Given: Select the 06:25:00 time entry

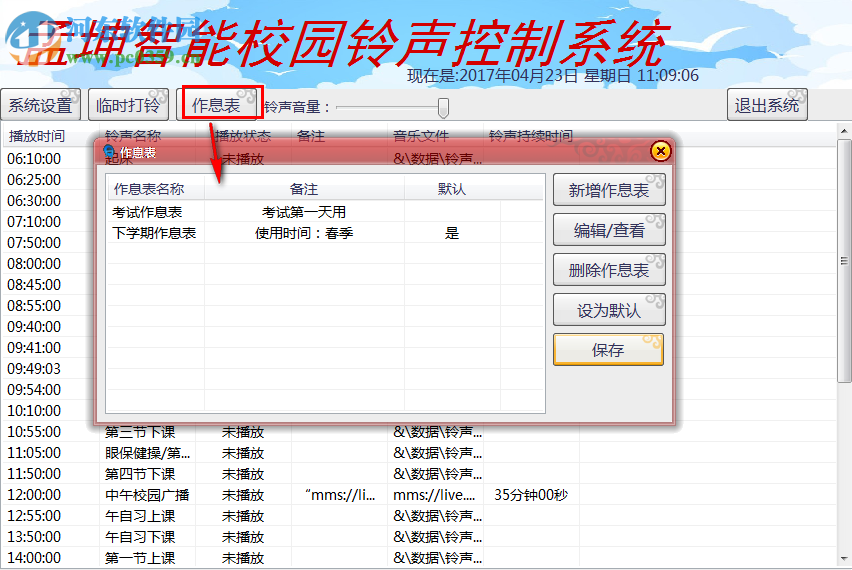Looking at the screenshot, I should coord(34,180).
